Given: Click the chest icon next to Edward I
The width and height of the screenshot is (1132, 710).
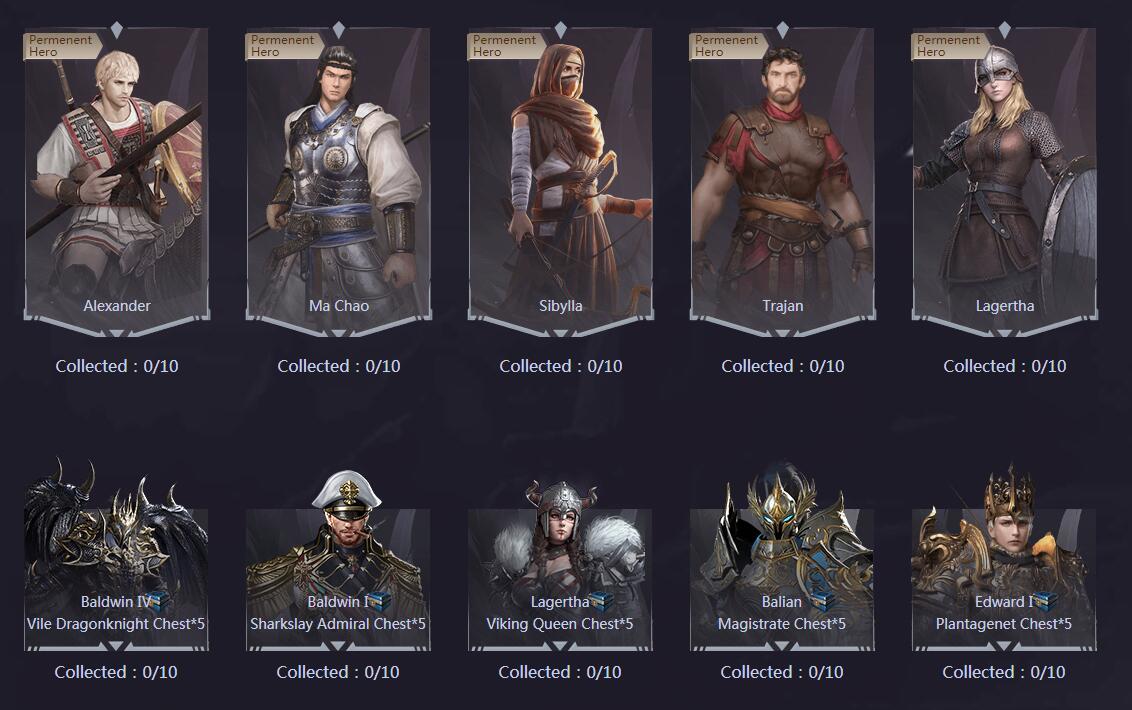Looking at the screenshot, I should click(x=1043, y=601).
